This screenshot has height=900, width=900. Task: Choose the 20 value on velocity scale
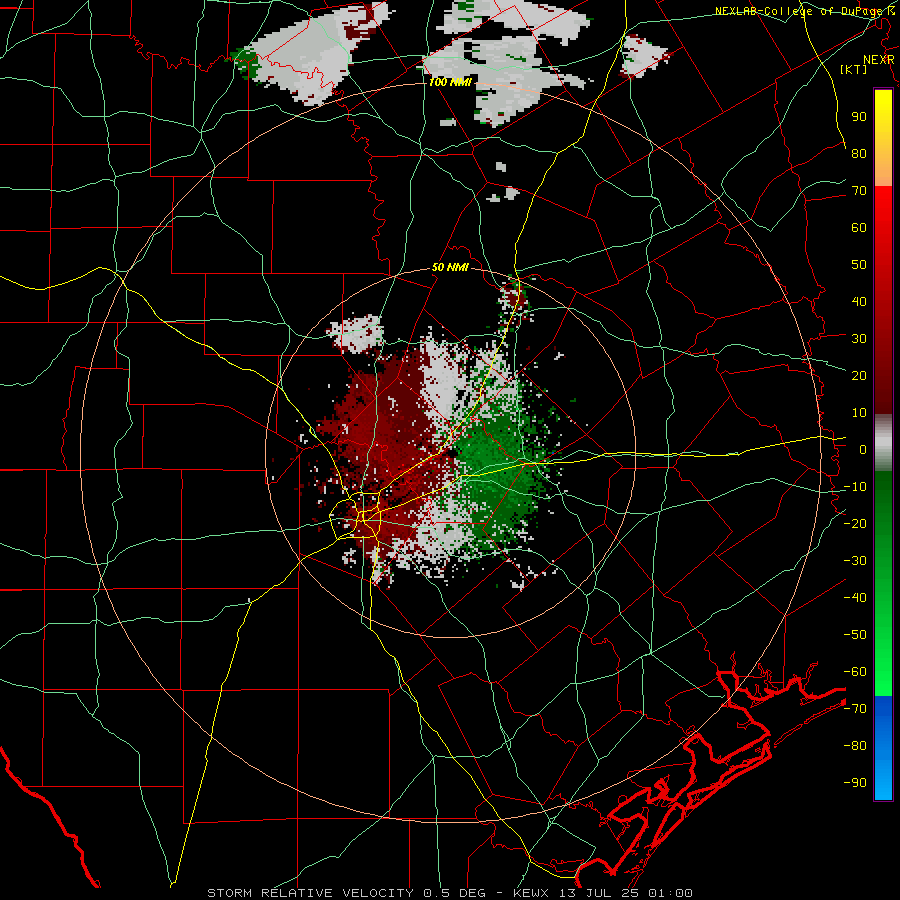859,375
